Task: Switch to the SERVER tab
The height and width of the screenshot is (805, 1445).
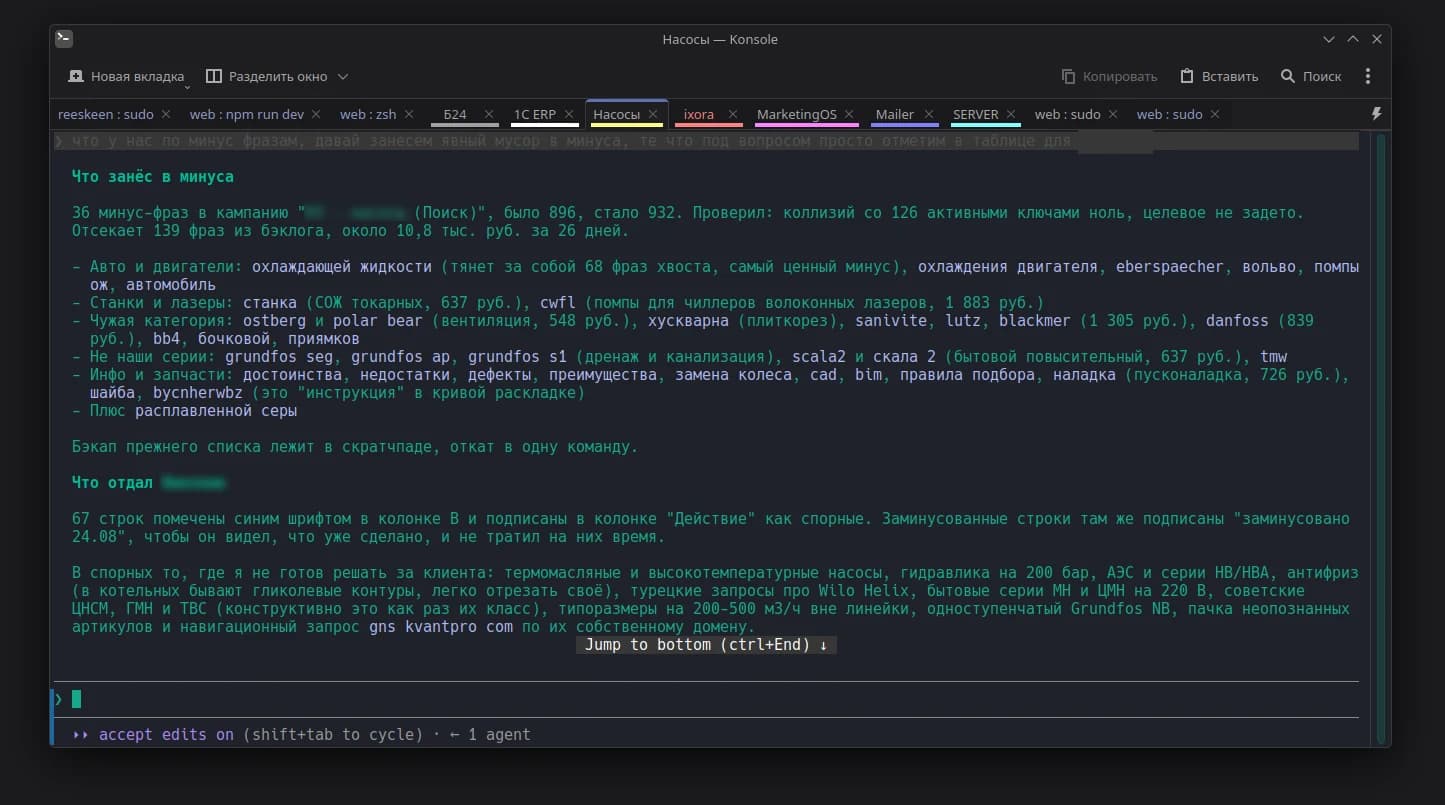Action: 976,114
